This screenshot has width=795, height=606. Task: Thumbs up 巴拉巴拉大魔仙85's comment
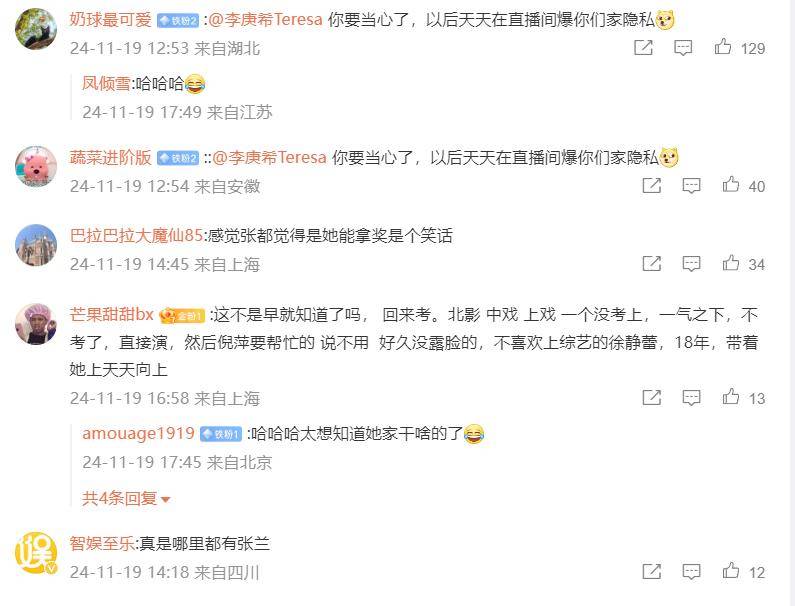tap(731, 263)
